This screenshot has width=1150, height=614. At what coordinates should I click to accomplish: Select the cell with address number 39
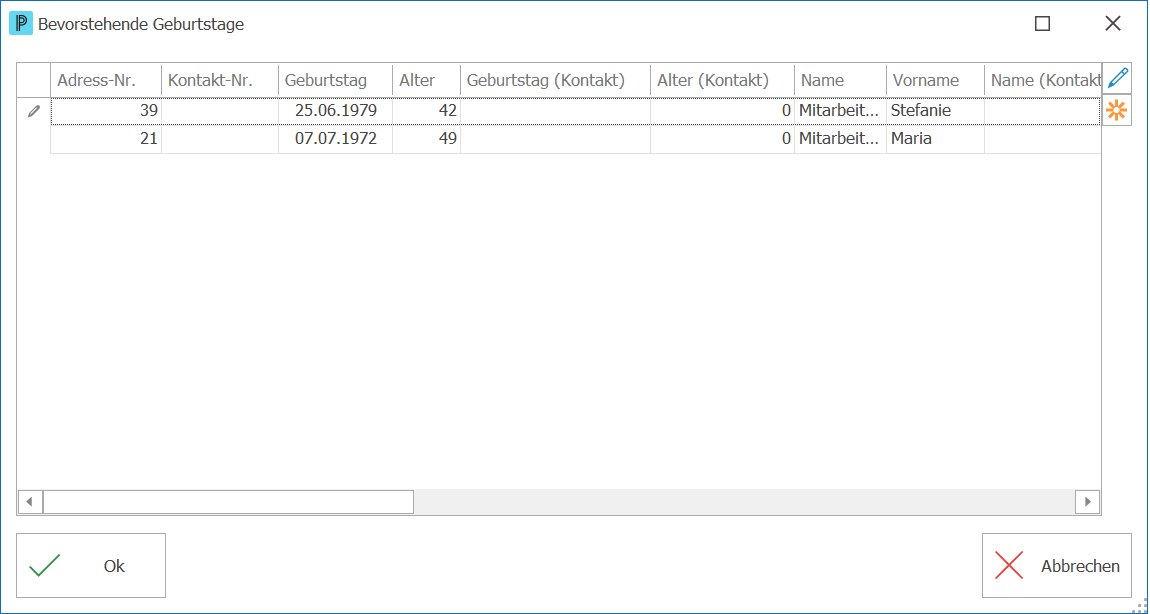tap(106, 112)
